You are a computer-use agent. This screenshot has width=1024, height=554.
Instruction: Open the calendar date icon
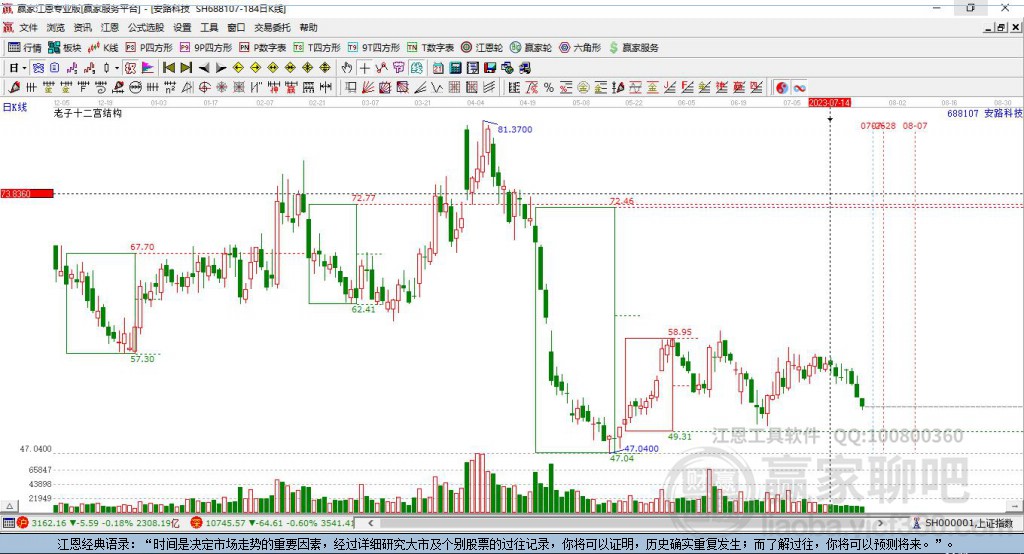(438, 67)
